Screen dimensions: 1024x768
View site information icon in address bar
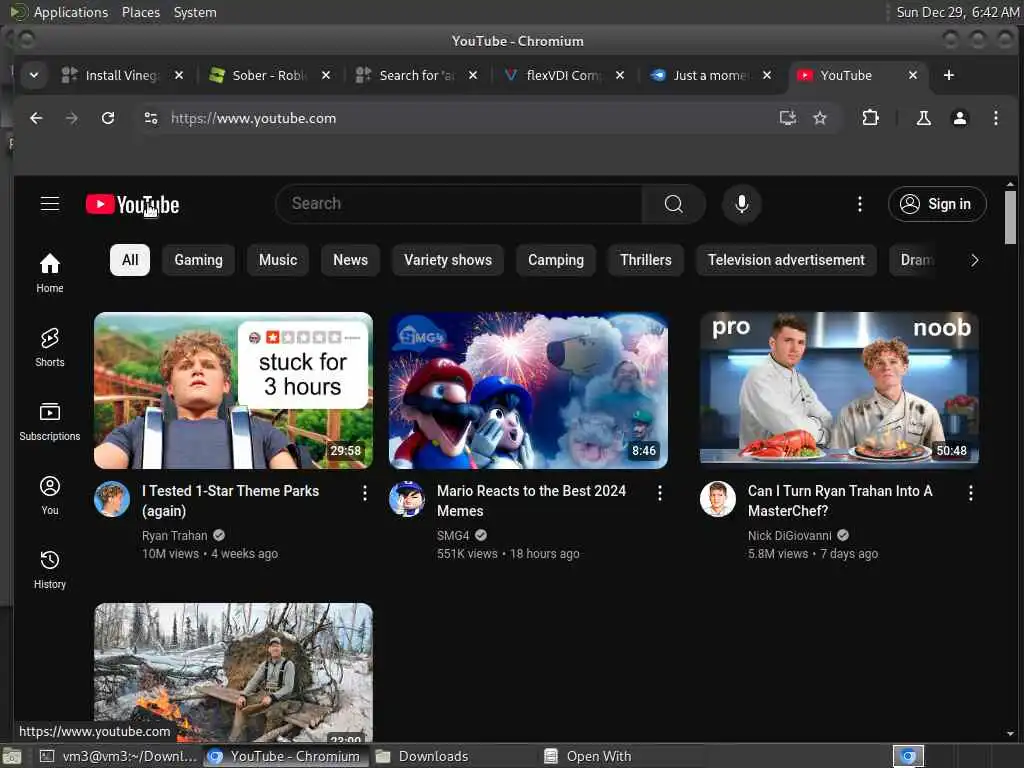click(x=151, y=118)
